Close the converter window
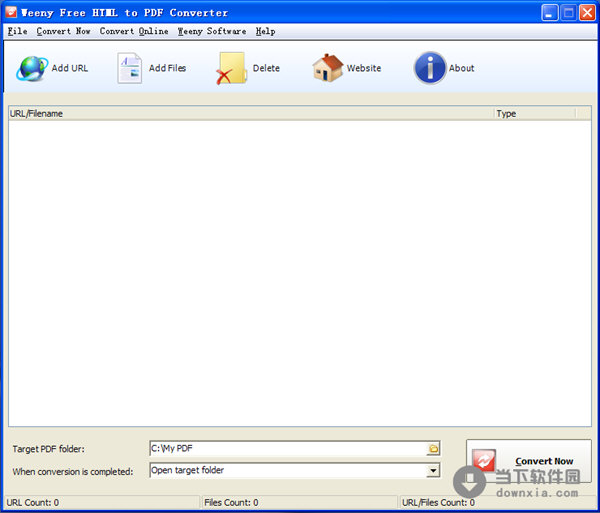Screen dimensions: 600x513 pos(587,13)
